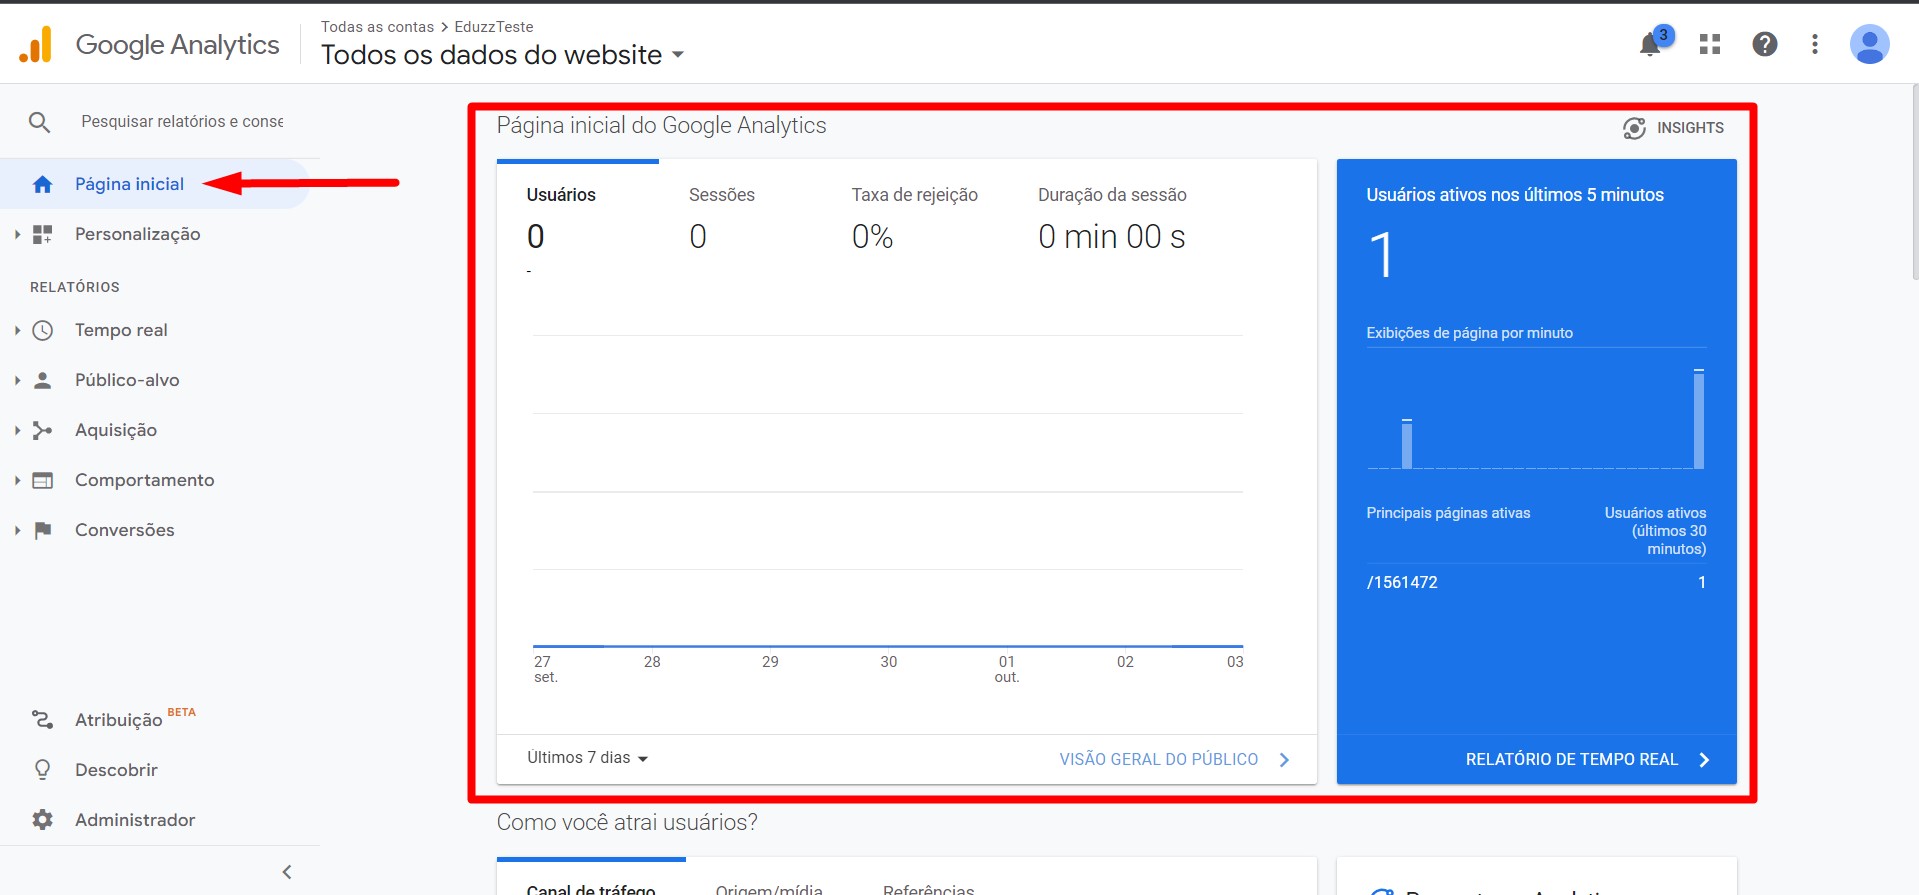Open the three-dot more options menu
The height and width of the screenshot is (895, 1919).
1815,44
